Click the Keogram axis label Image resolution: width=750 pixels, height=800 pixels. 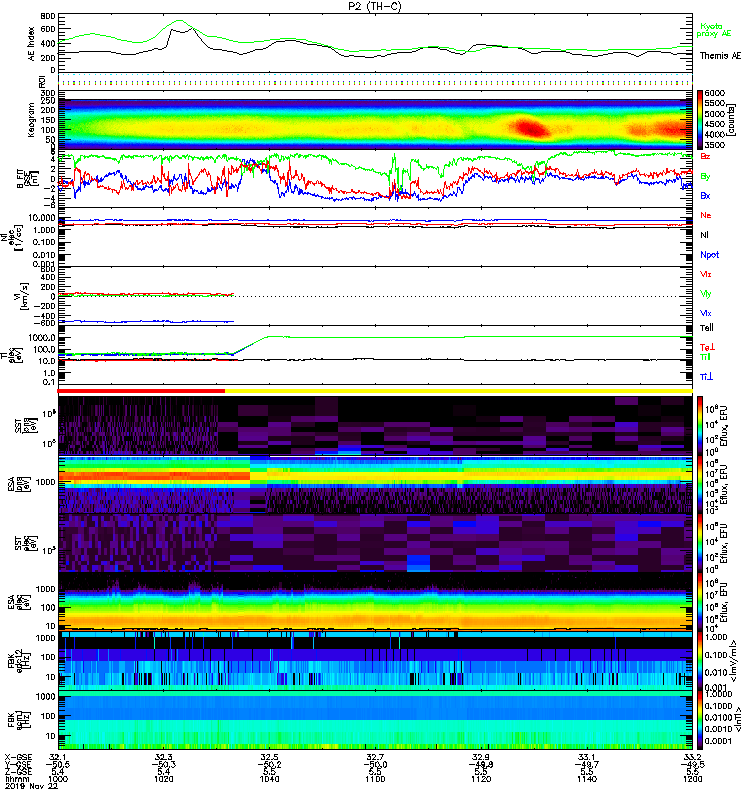31,120
